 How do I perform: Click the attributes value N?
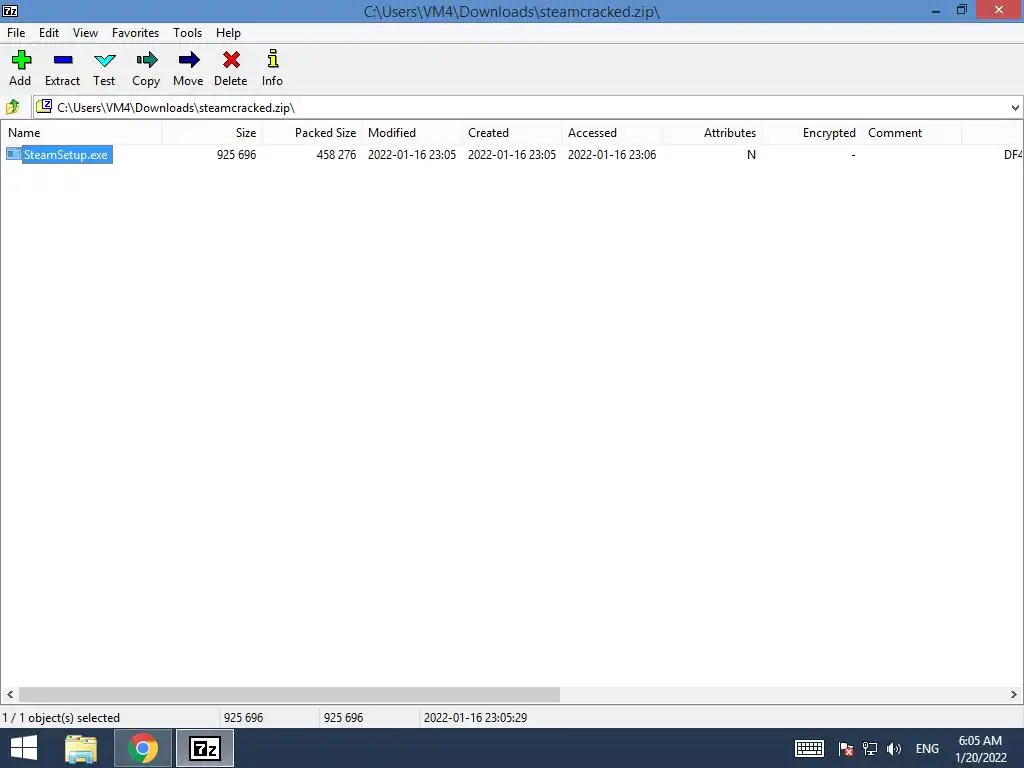point(752,155)
